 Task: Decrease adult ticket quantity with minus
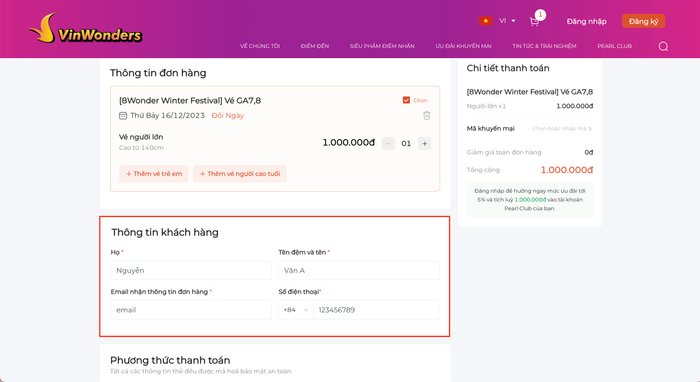388,144
